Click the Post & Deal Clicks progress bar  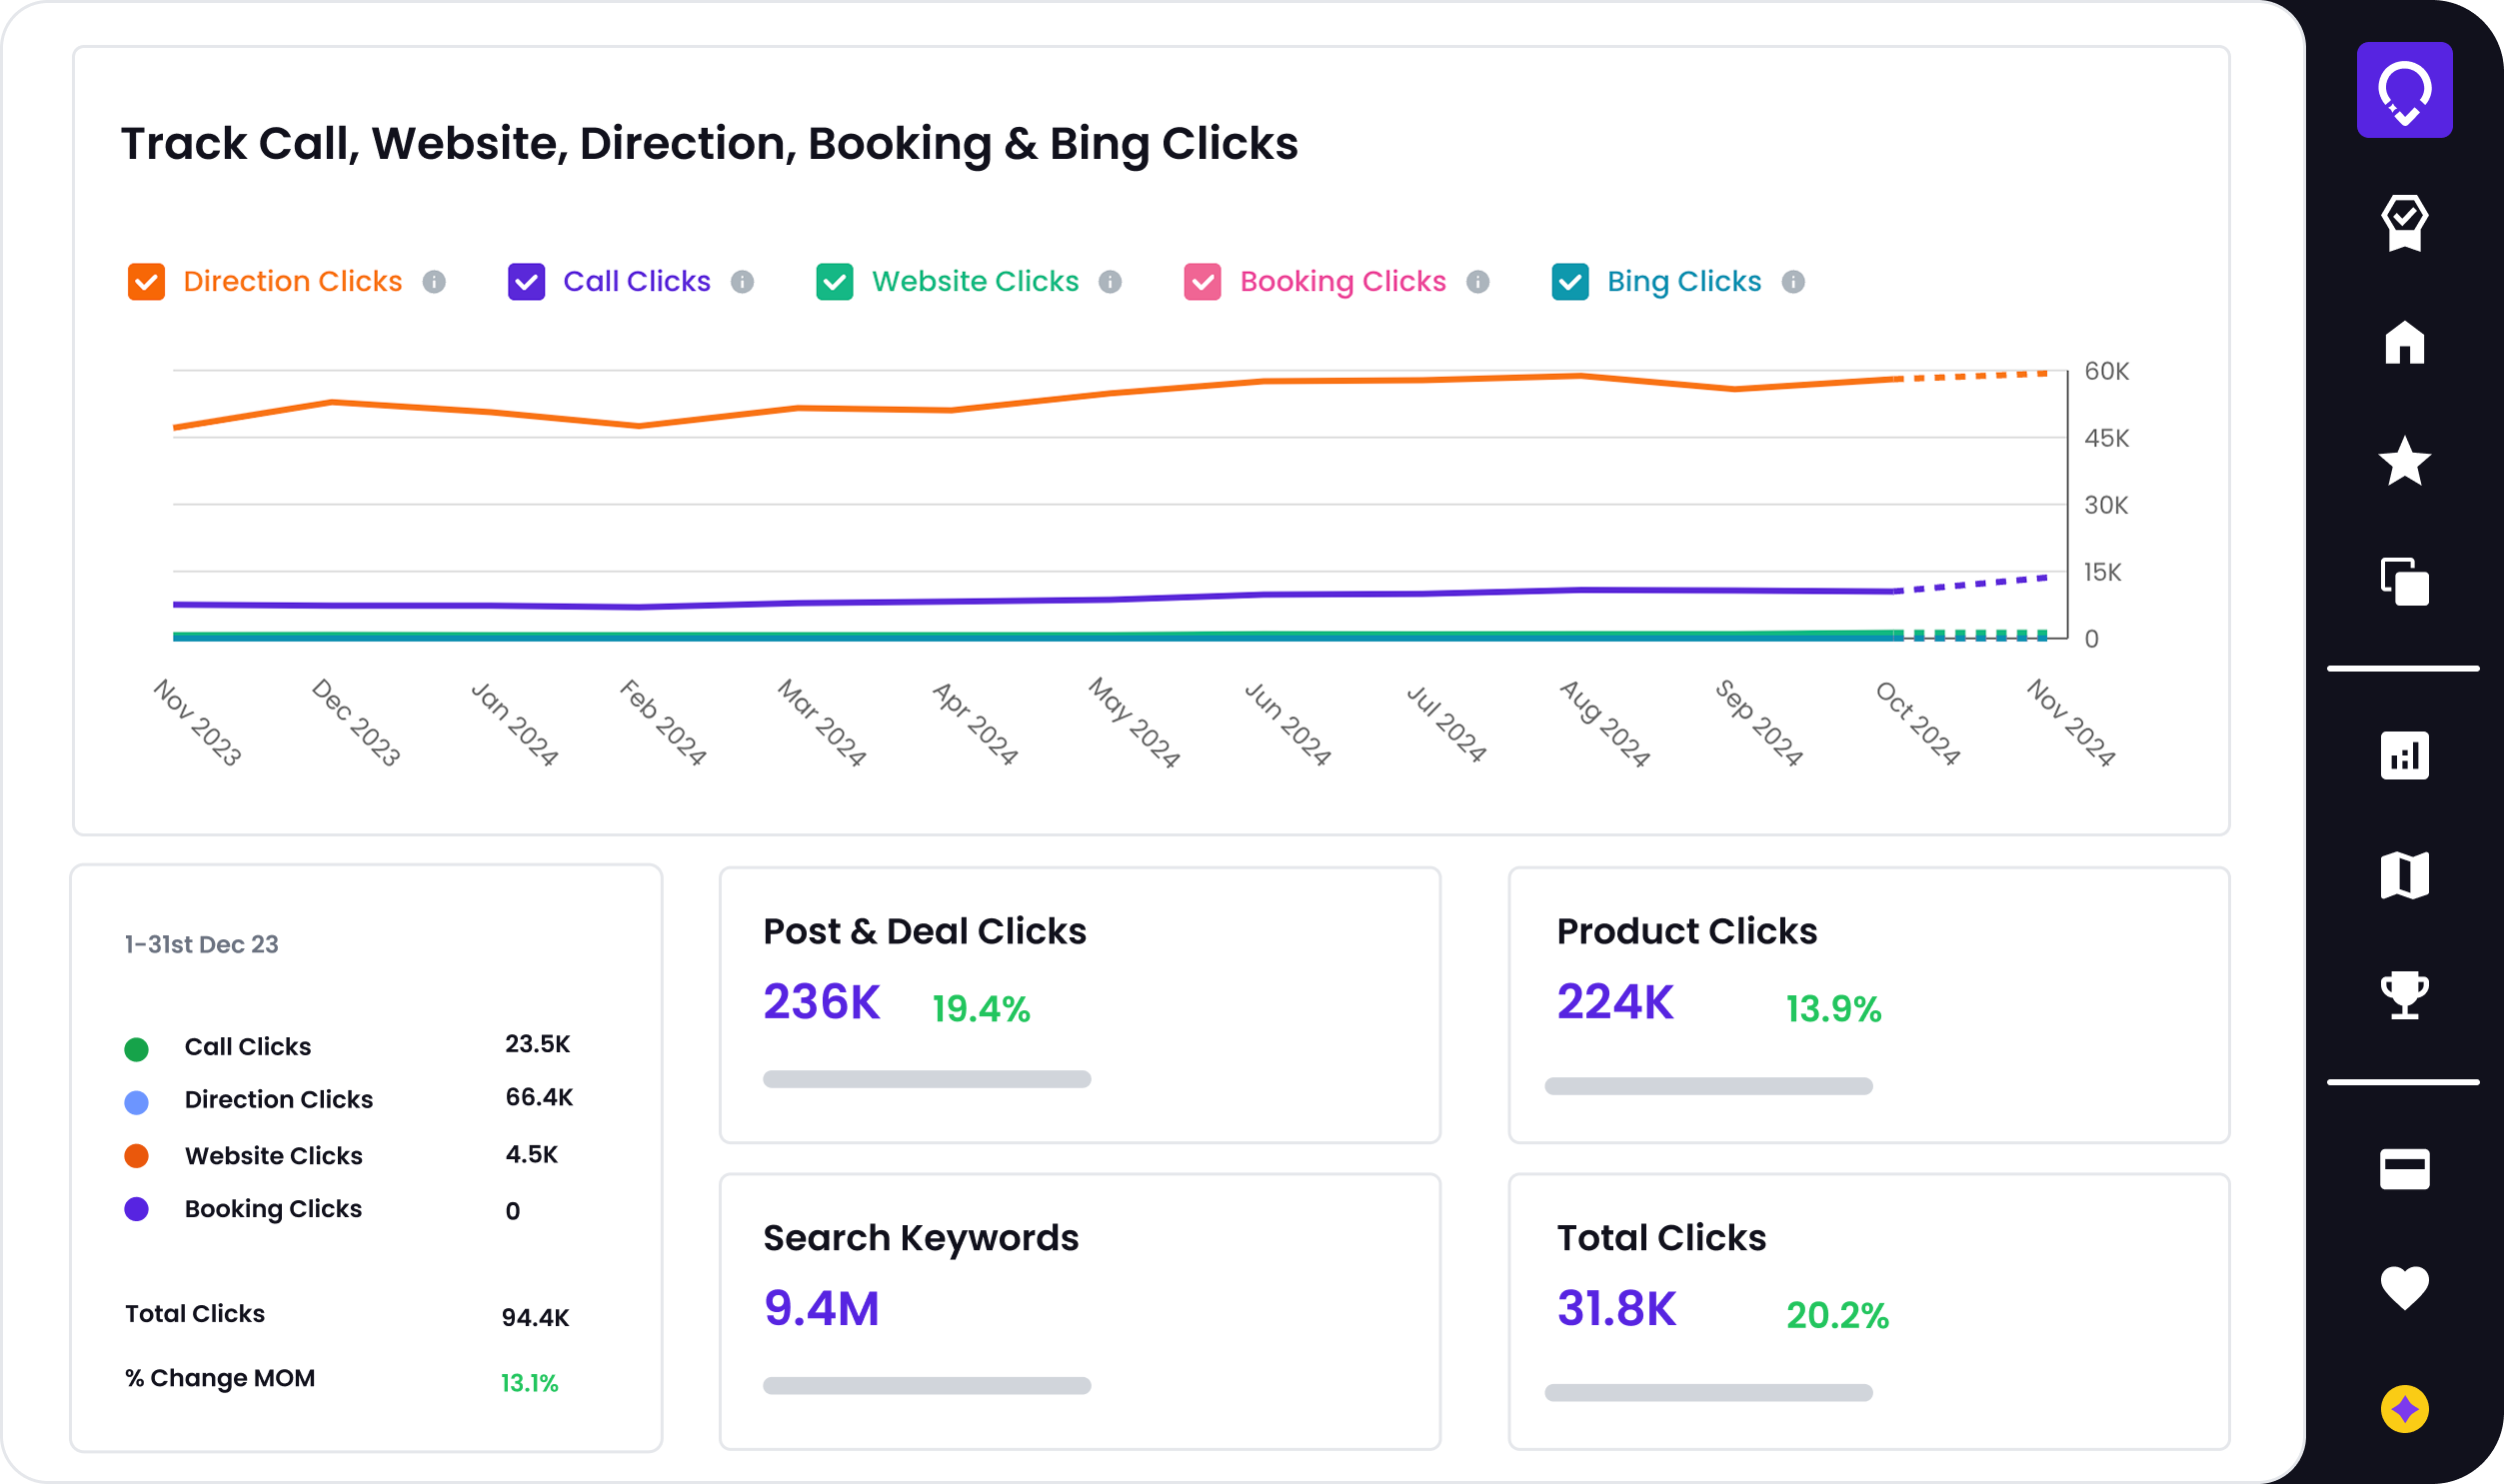click(x=926, y=1079)
